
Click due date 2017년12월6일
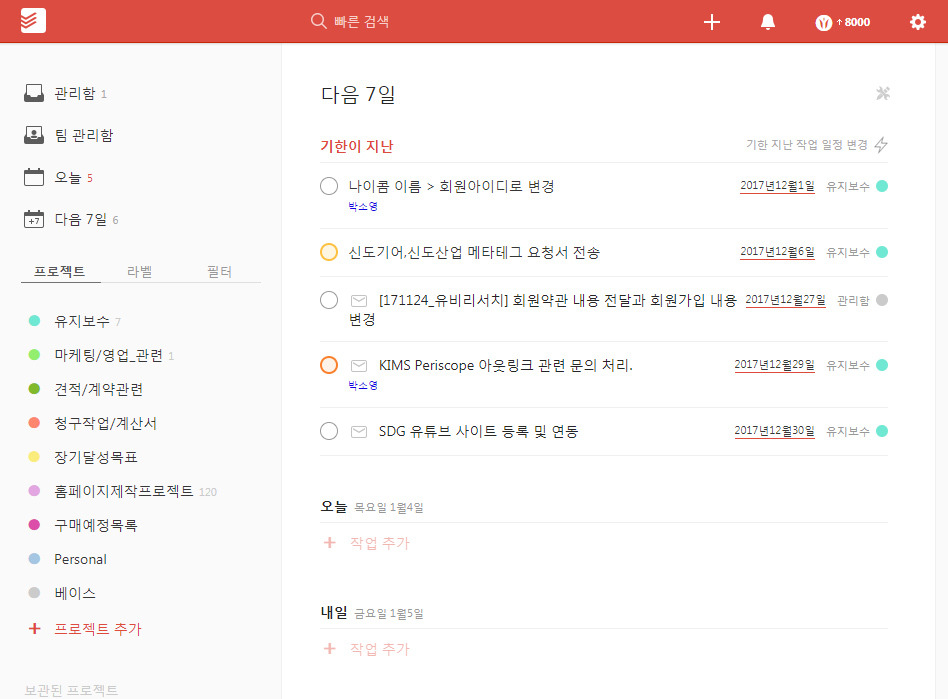coord(778,252)
